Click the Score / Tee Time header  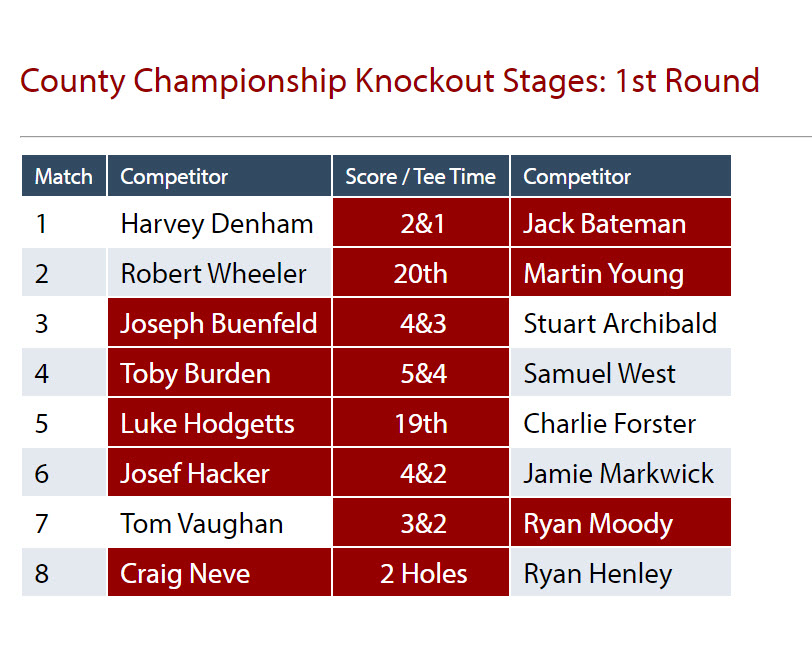click(x=420, y=176)
